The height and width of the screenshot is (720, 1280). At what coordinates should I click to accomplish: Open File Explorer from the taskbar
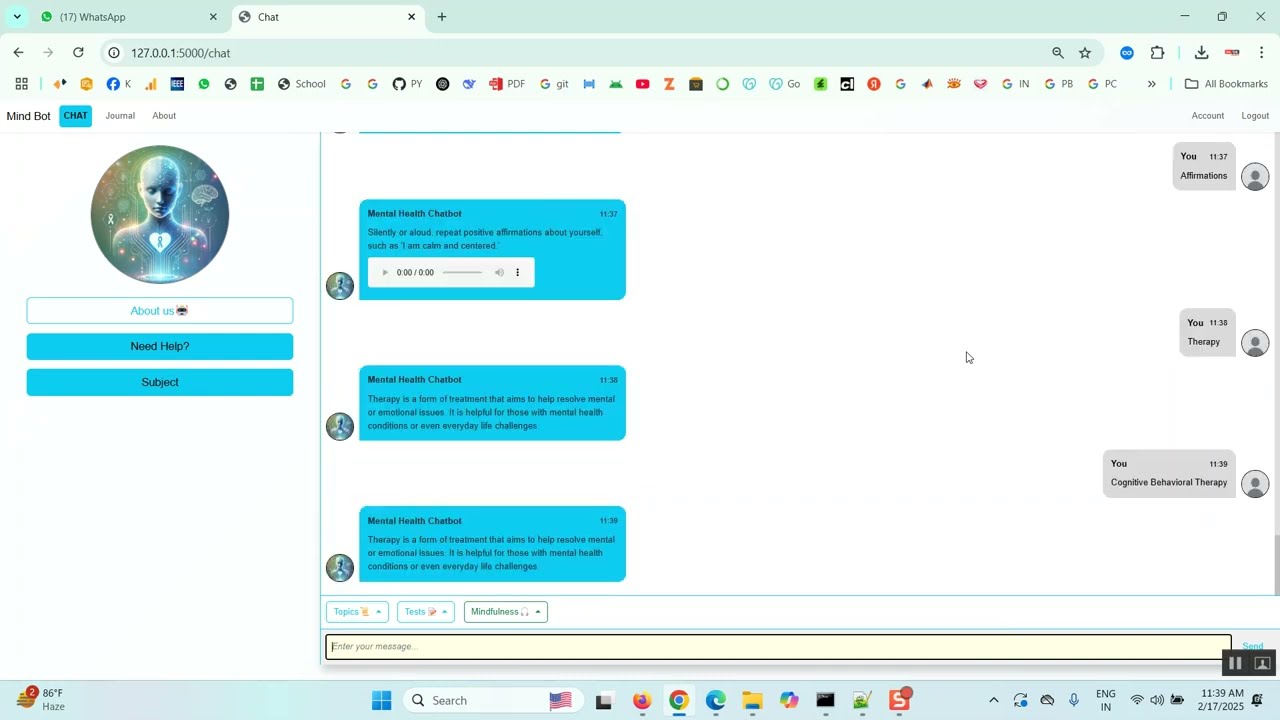752,700
